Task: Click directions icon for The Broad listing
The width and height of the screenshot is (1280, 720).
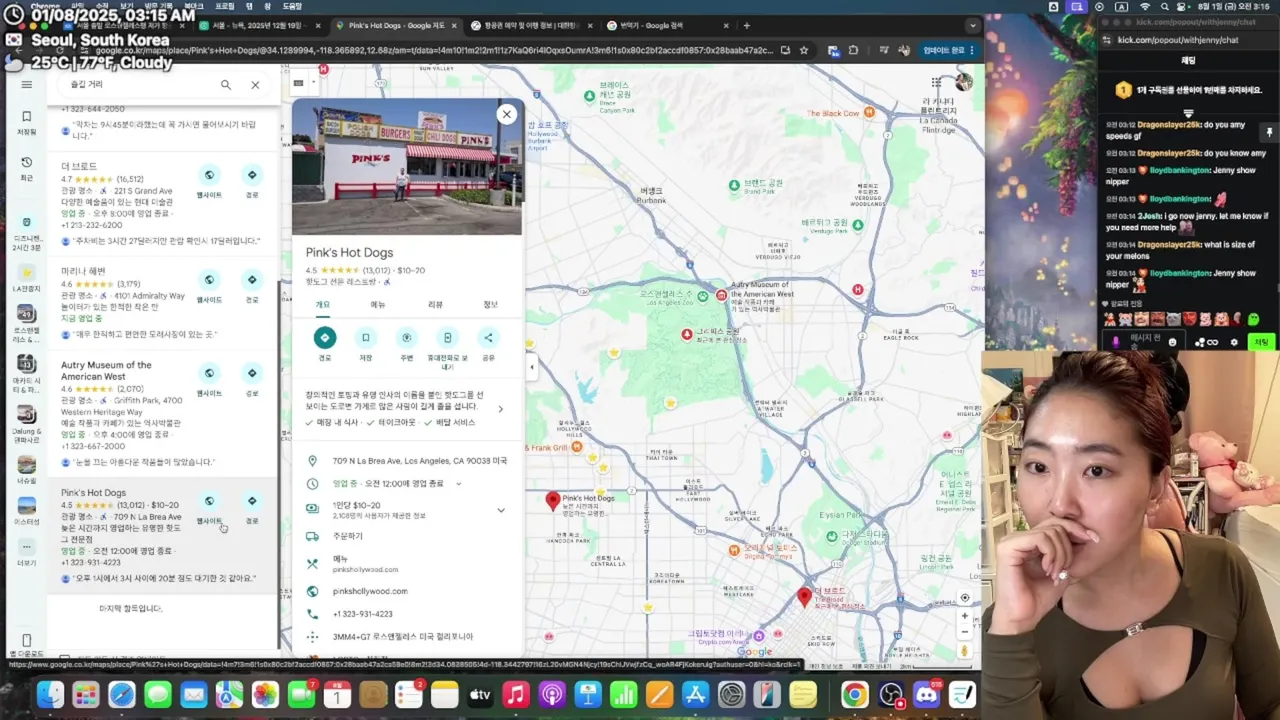Action: (252, 175)
